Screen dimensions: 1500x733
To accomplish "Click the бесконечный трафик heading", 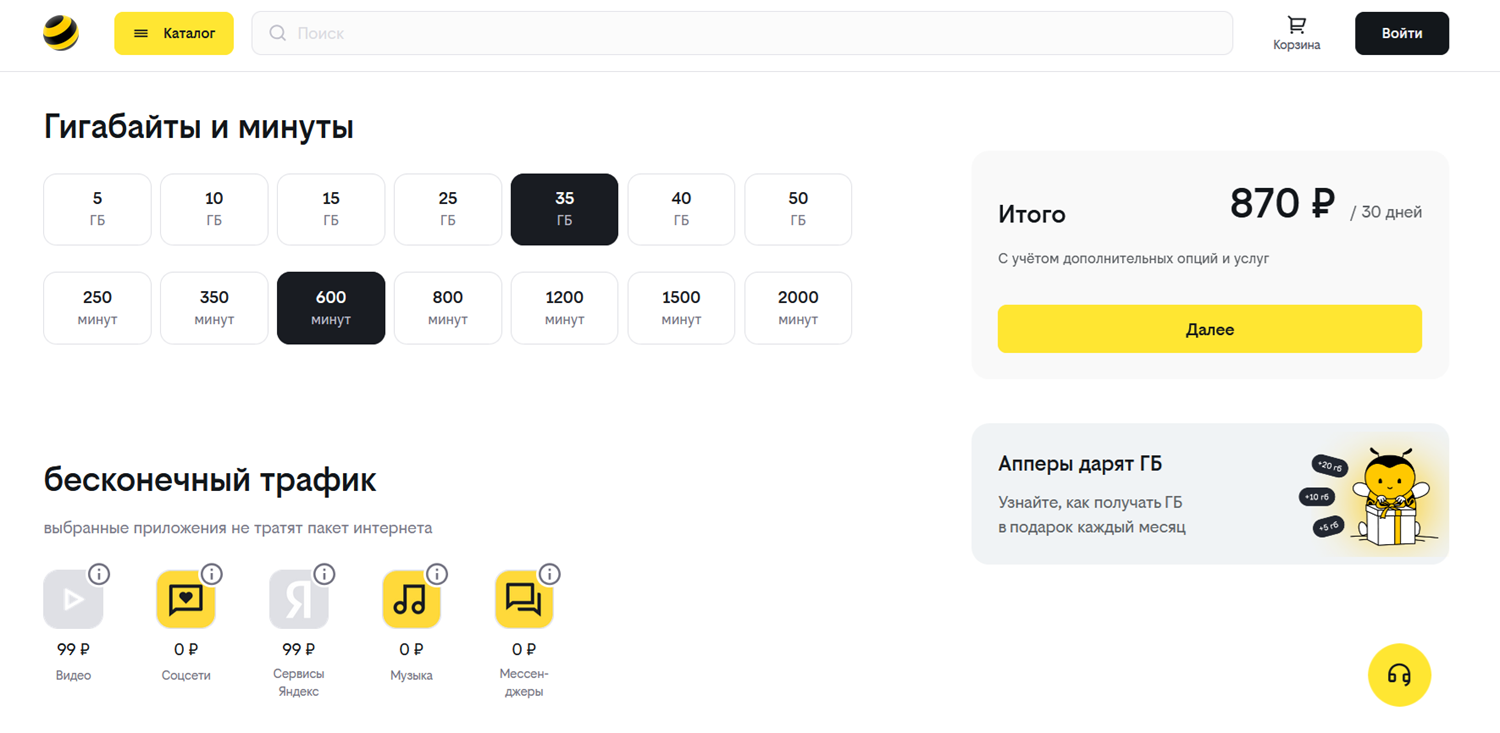I will tap(210, 480).
